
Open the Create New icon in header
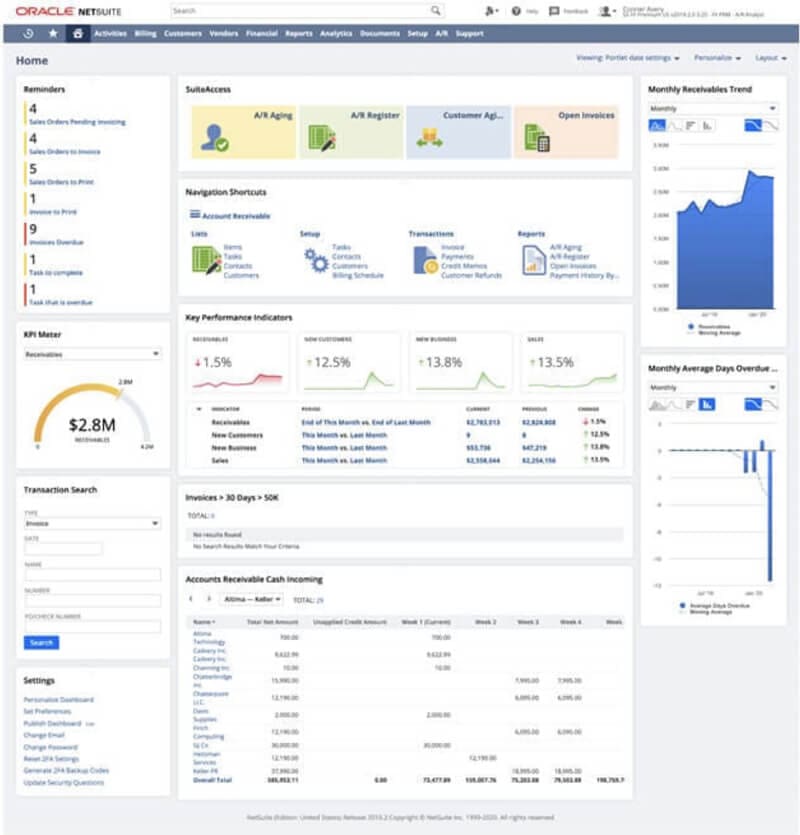click(489, 11)
